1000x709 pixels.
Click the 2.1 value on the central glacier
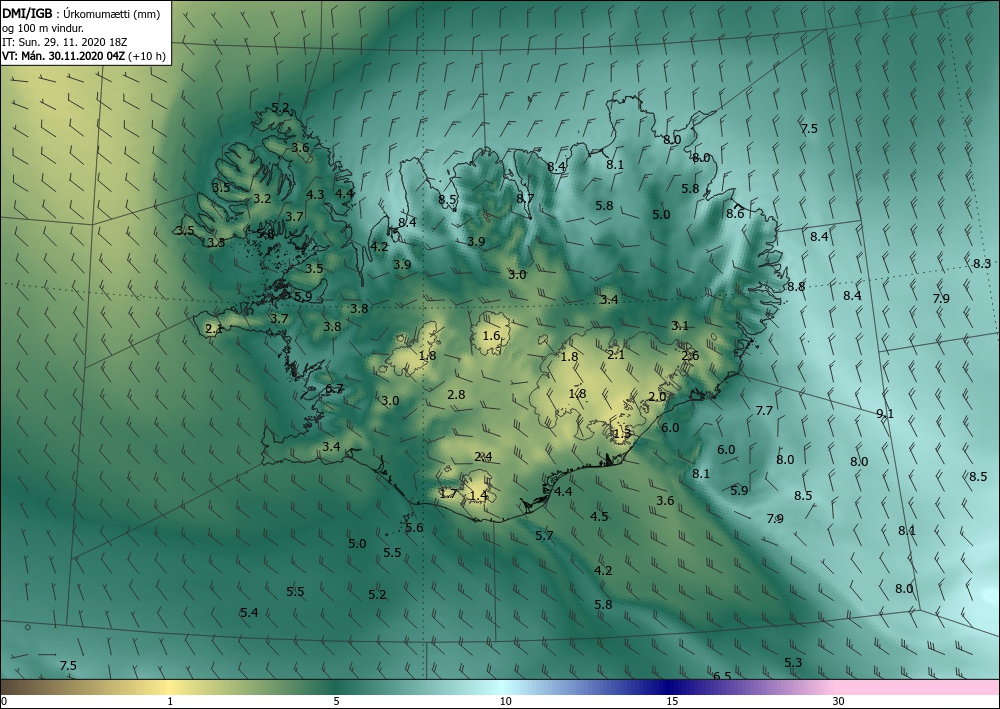click(x=615, y=355)
